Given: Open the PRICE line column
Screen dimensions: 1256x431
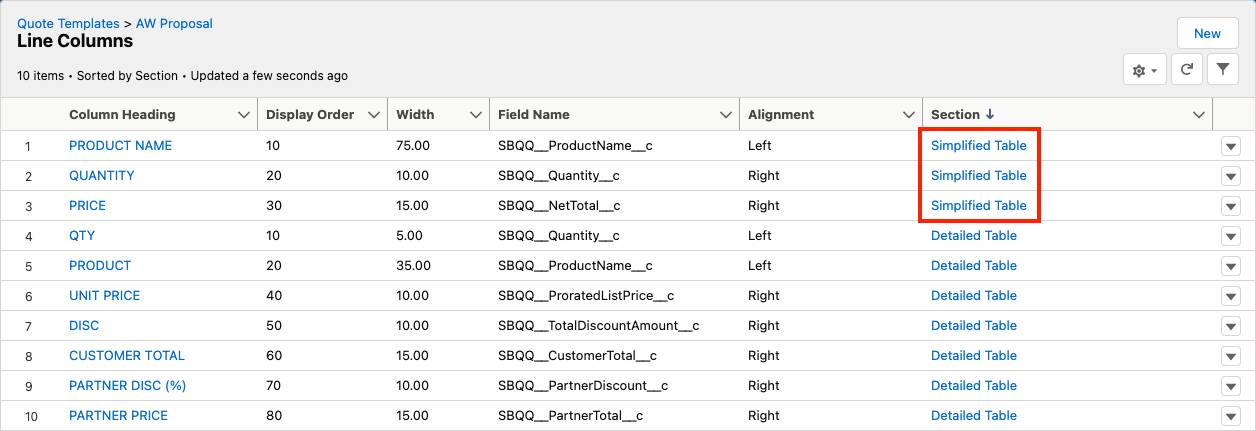Looking at the screenshot, I should point(87,206).
